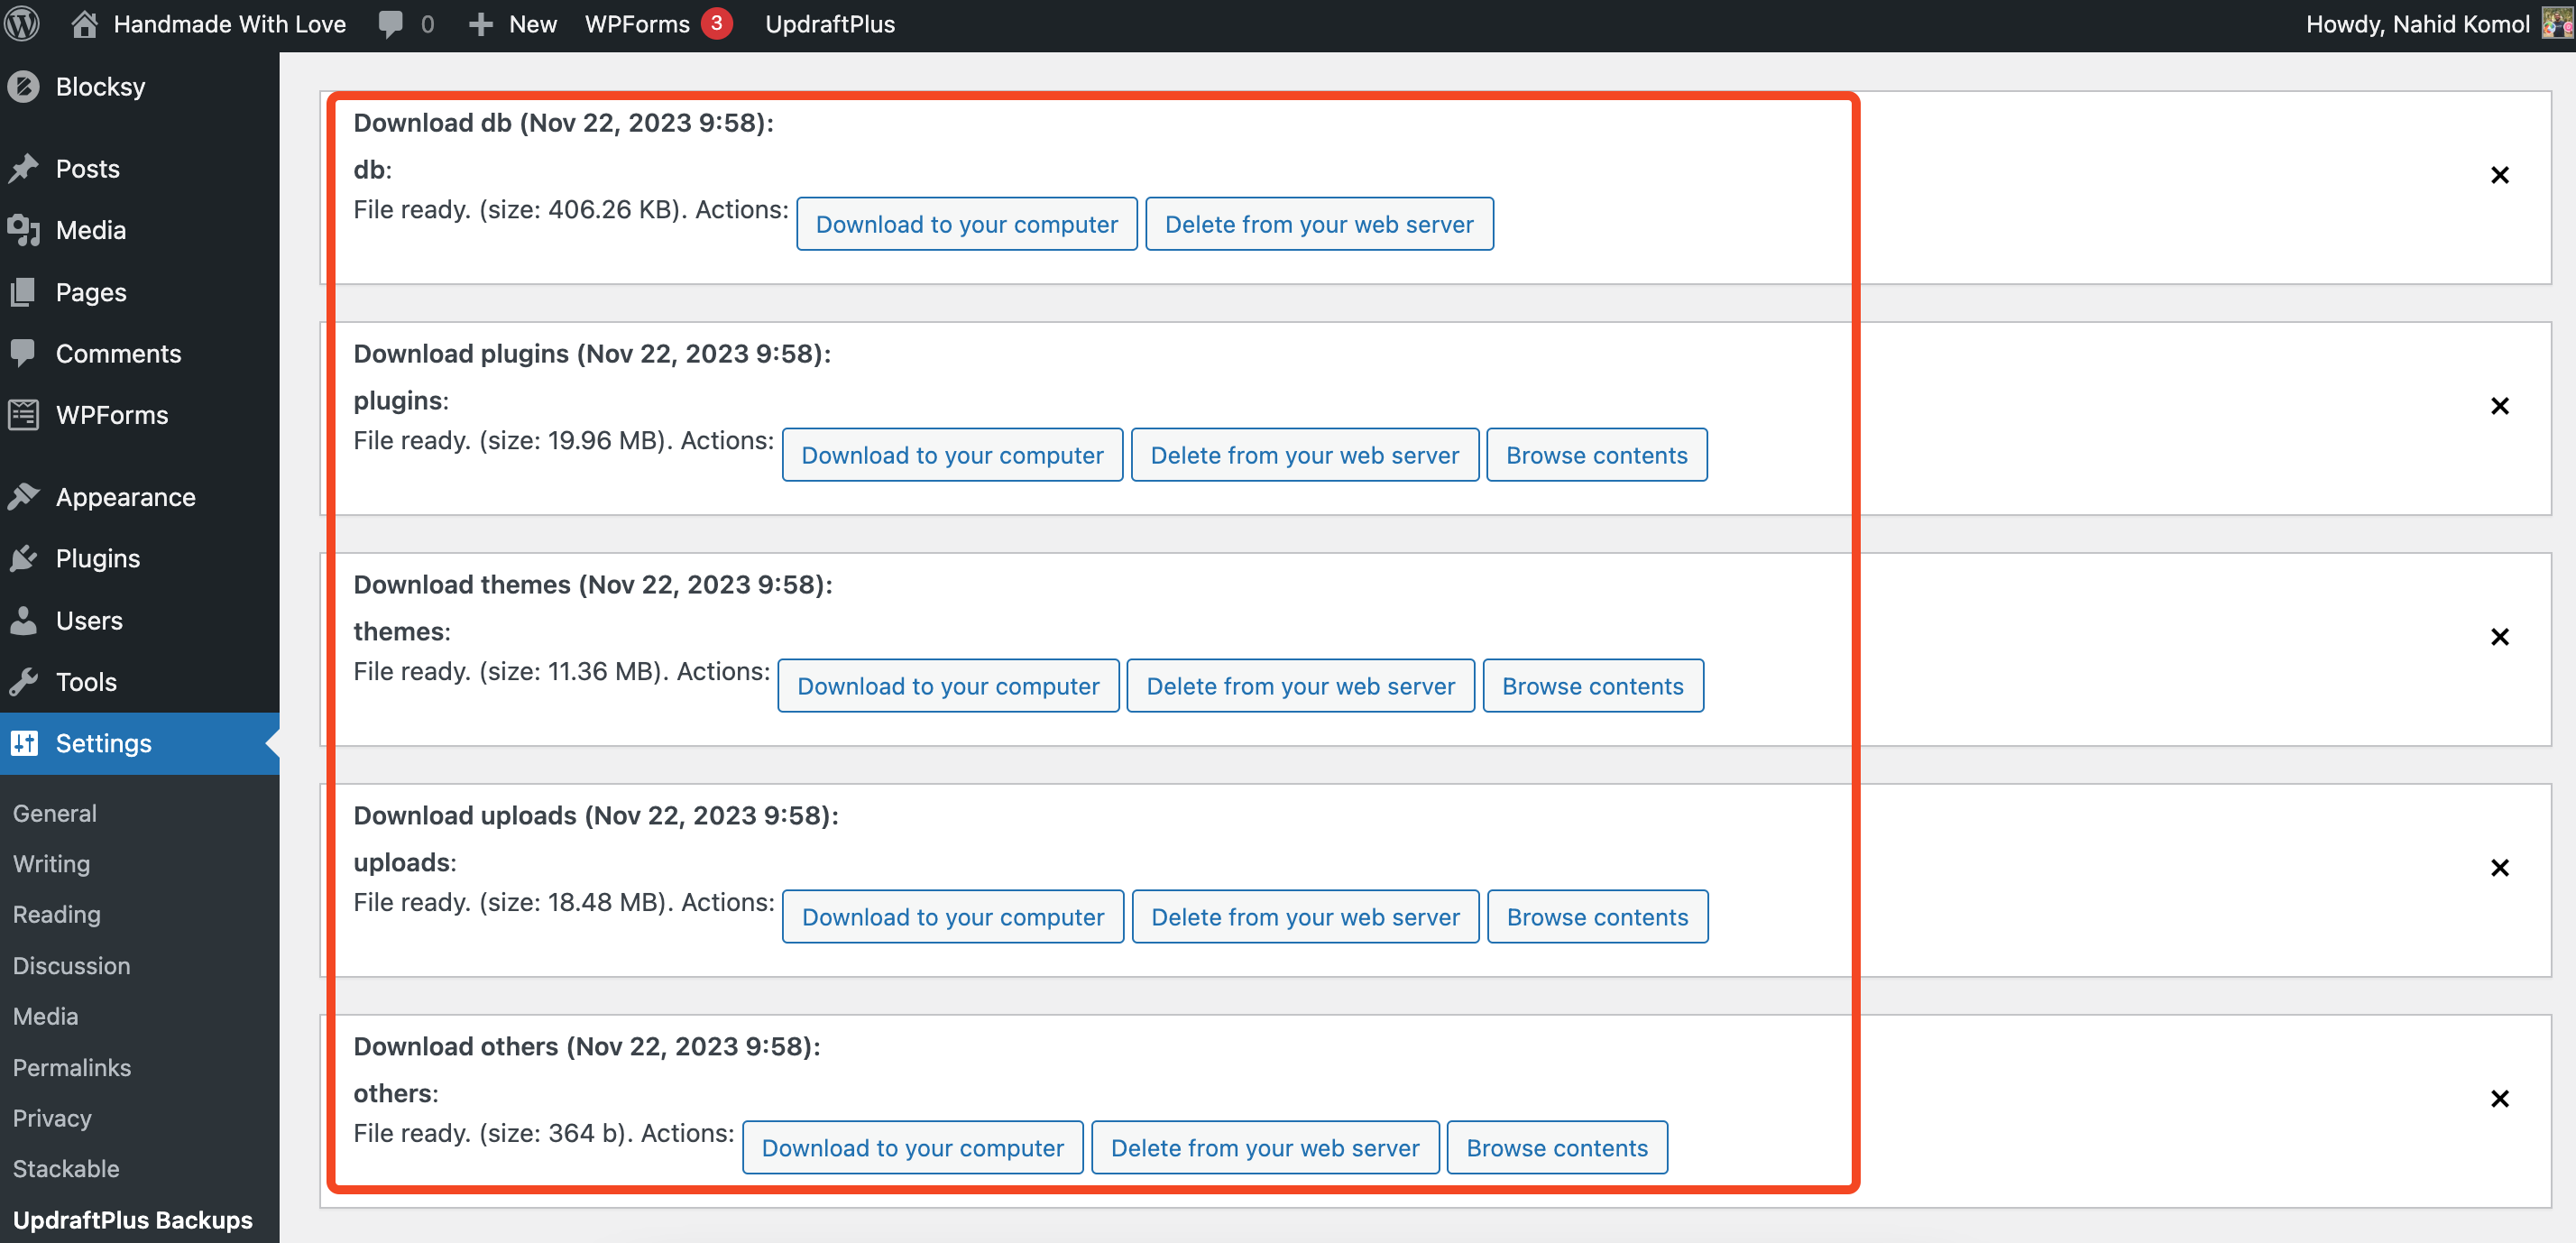The width and height of the screenshot is (2576, 1243).
Task: Open UpdraftPlus Backups settings page
Action: pyautogui.click(x=133, y=1219)
